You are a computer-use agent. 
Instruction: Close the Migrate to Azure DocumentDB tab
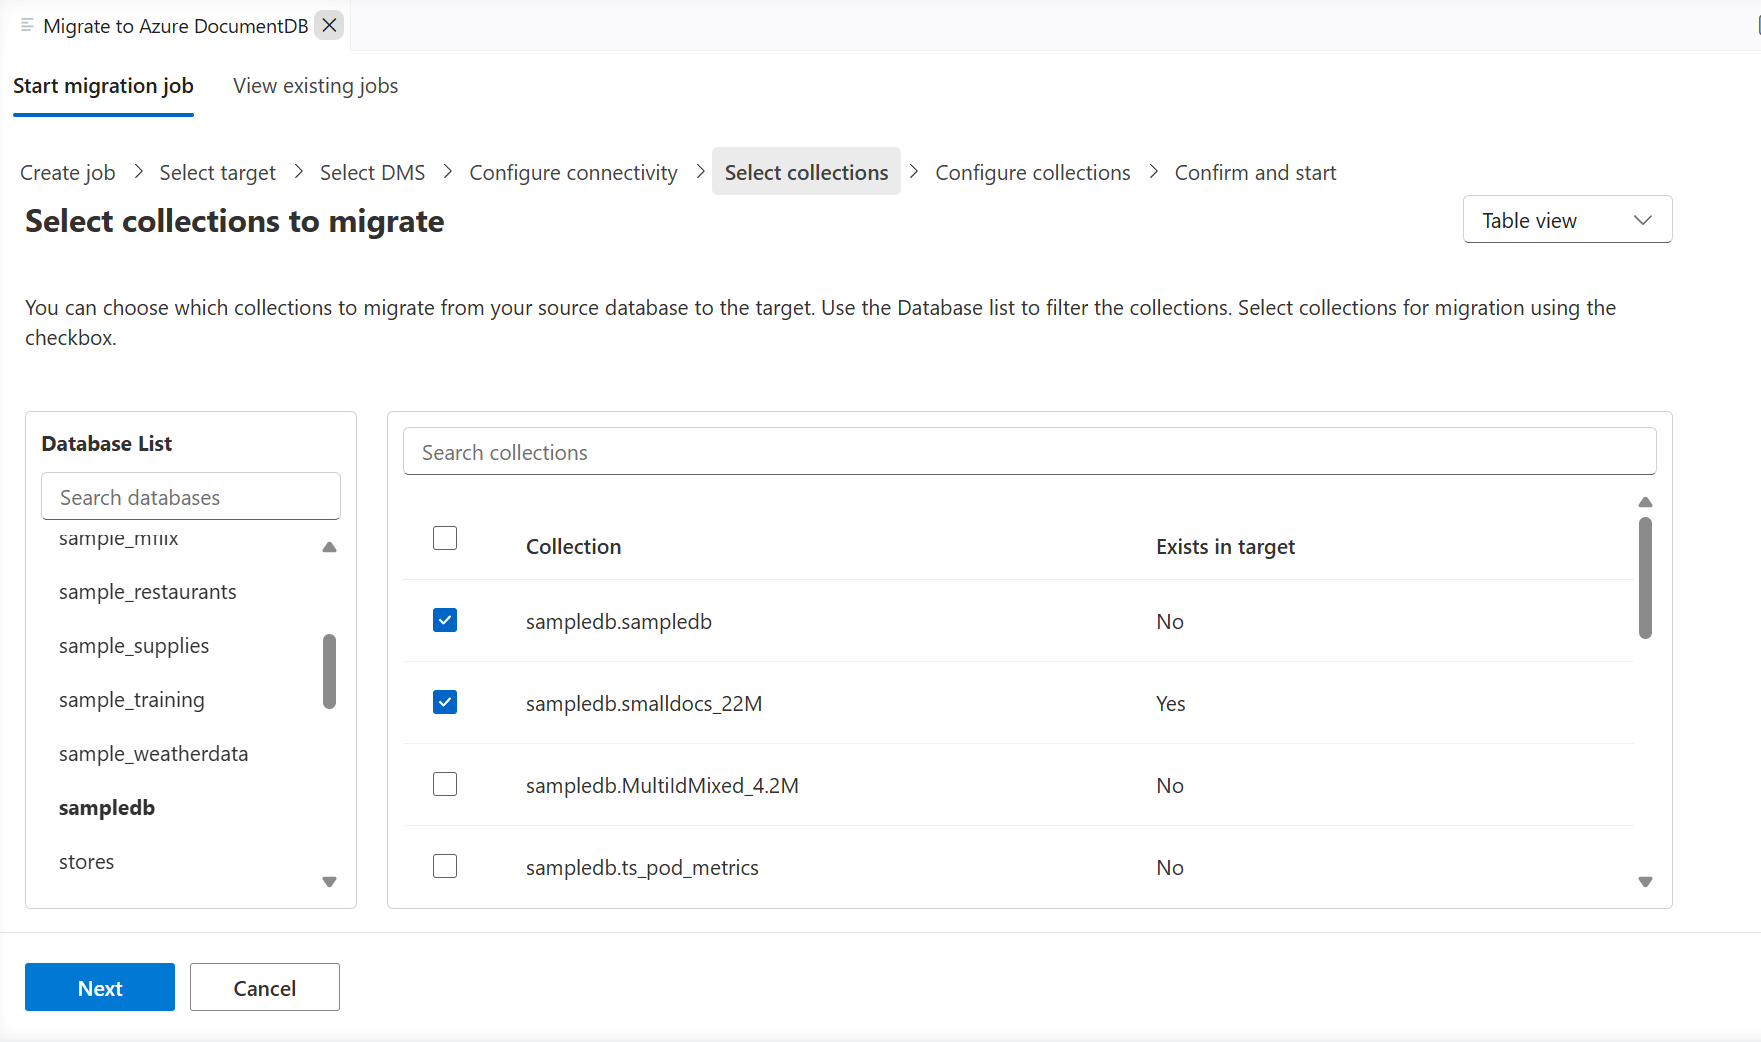click(329, 25)
